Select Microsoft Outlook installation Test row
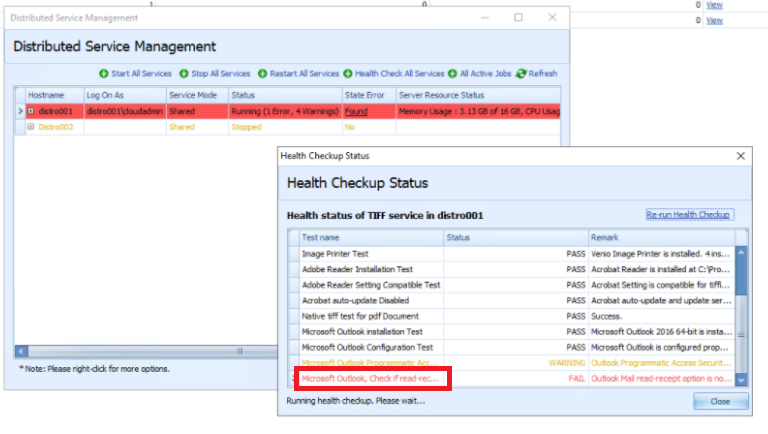Viewport: 768px width, 434px height. click(x=512, y=332)
